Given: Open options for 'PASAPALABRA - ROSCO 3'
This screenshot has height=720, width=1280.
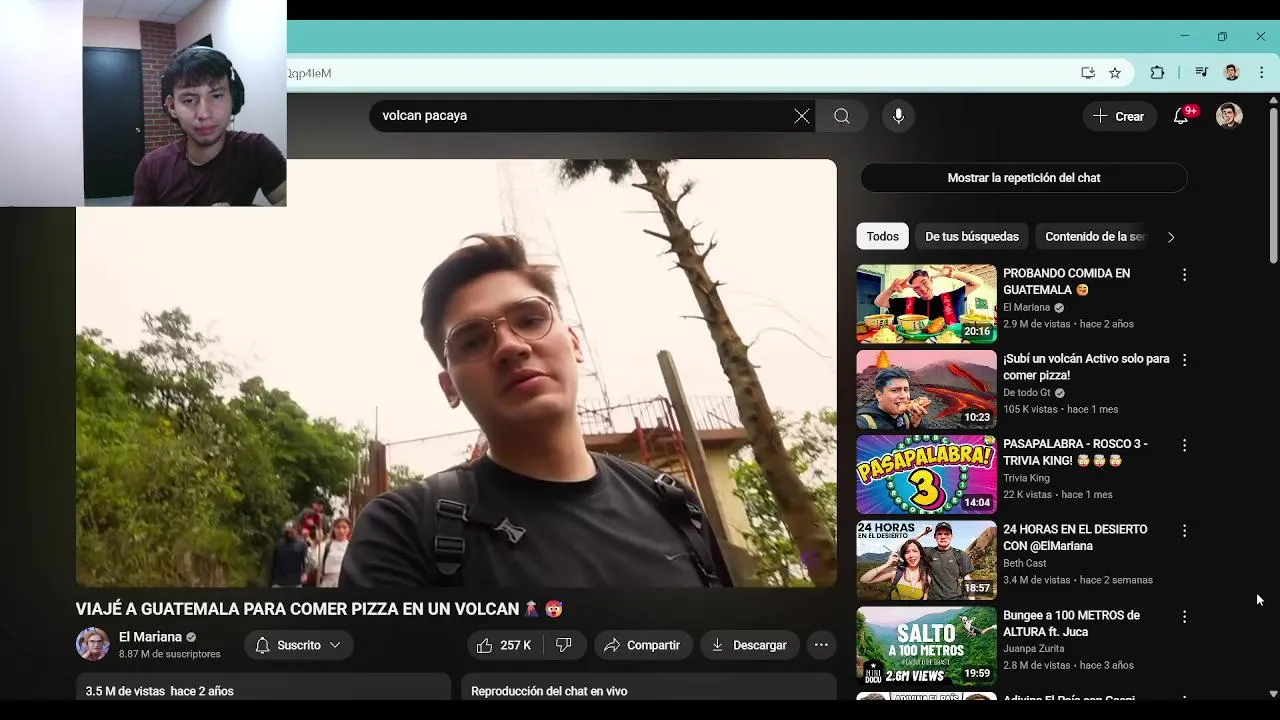Looking at the screenshot, I should point(1184,445).
